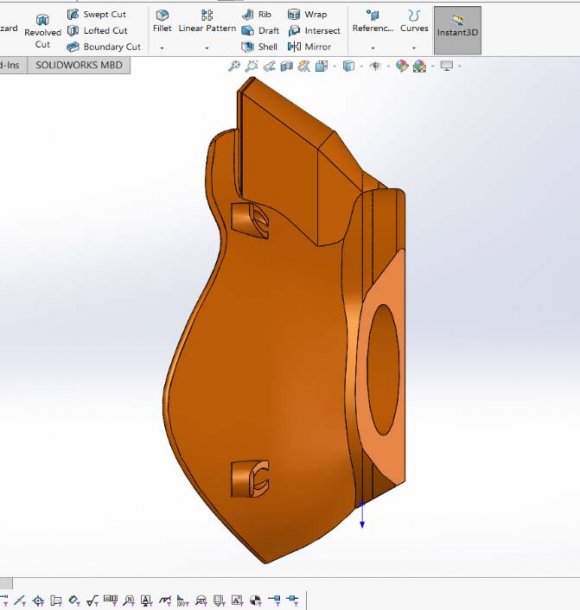Activate the Shell feature

259,47
